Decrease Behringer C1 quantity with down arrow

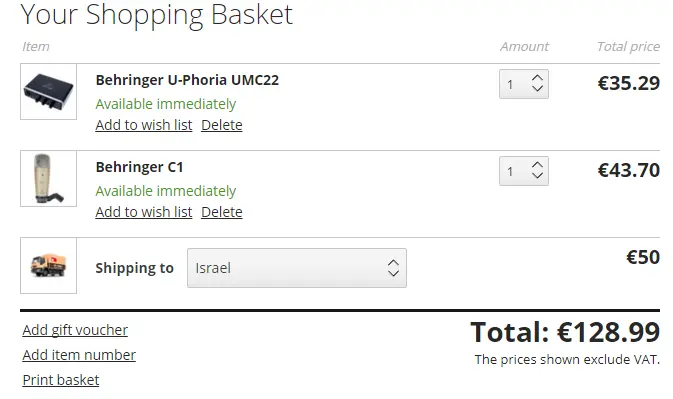537,175
